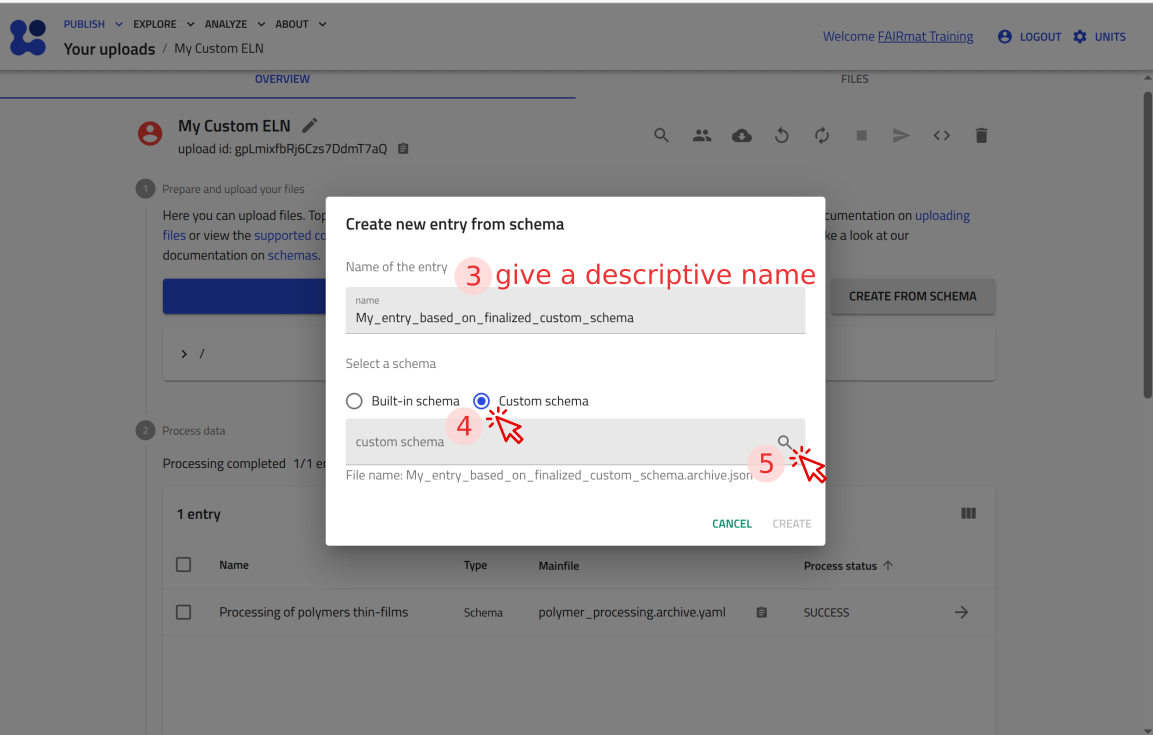Click the cloud download upload icon
This screenshot has height=735, width=1153.
pyautogui.click(x=741, y=135)
